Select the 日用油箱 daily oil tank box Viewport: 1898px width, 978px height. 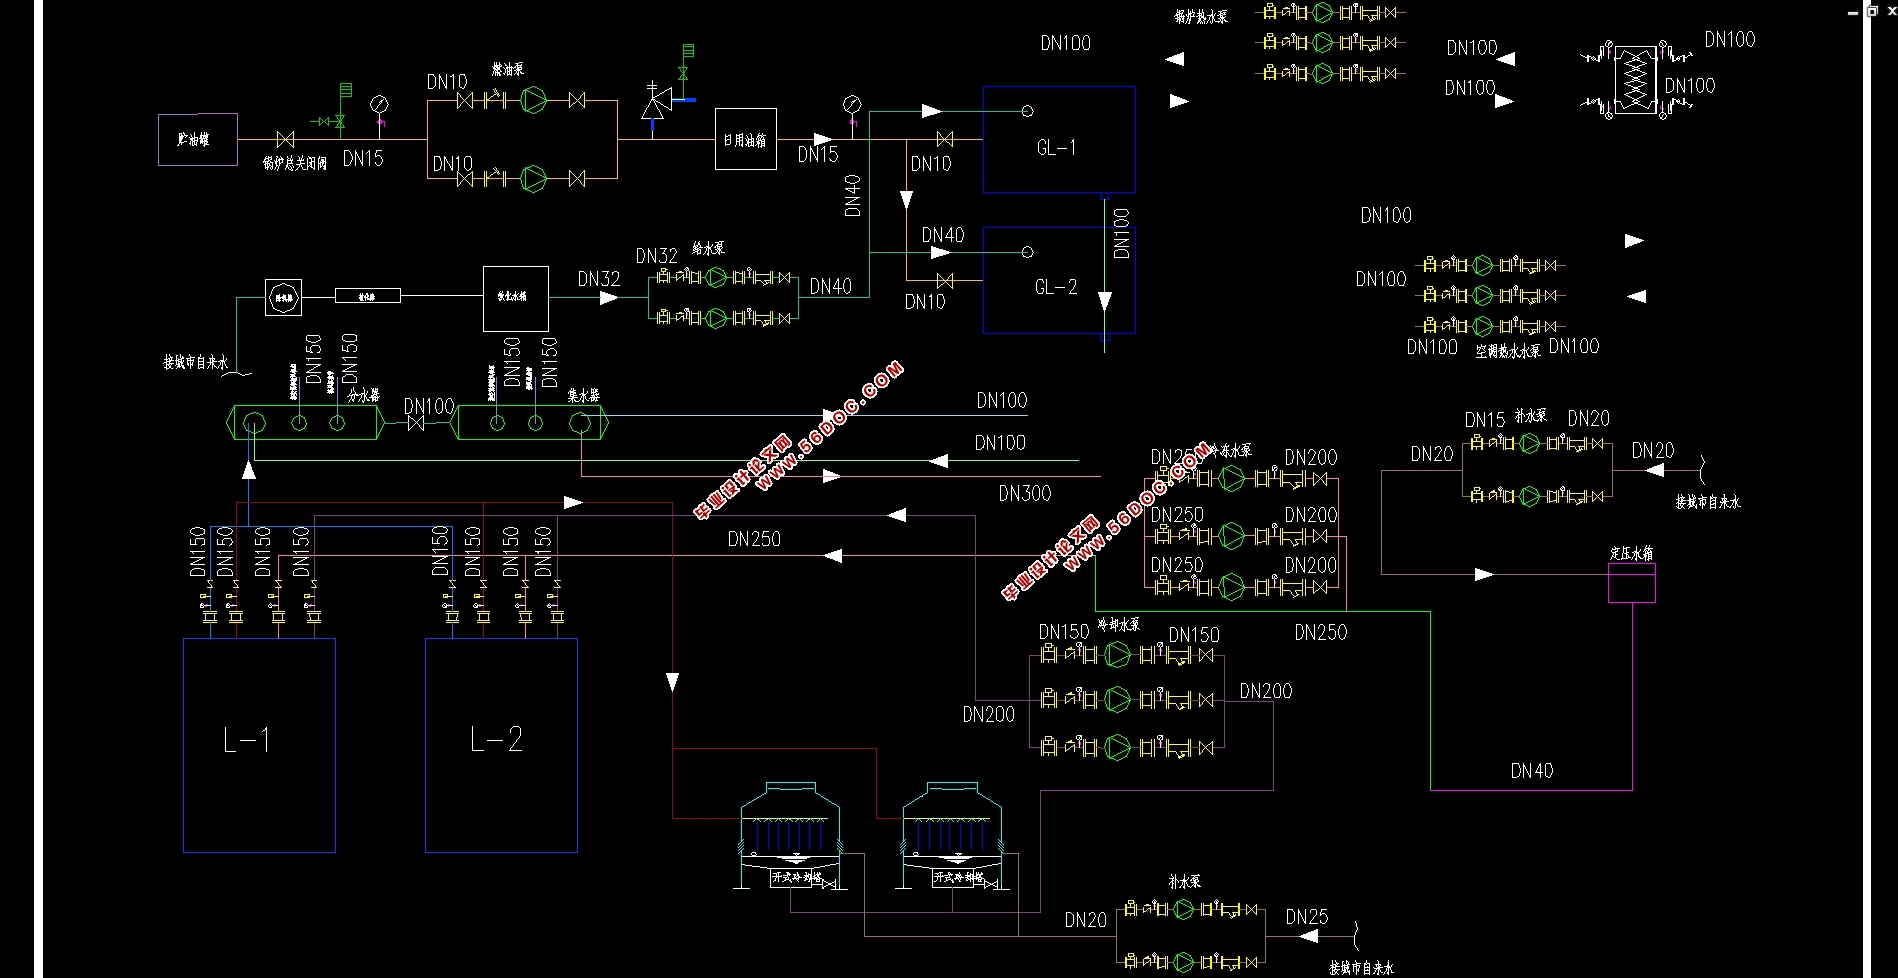pos(746,139)
